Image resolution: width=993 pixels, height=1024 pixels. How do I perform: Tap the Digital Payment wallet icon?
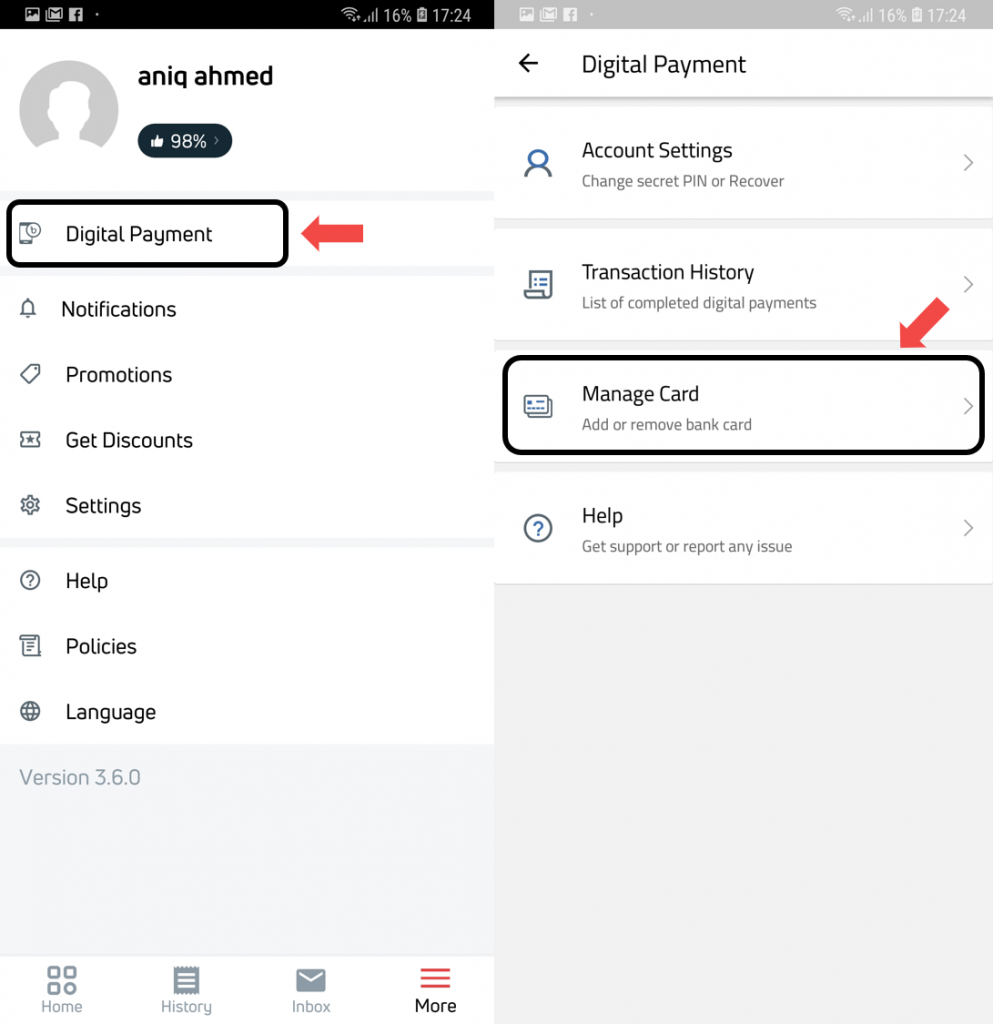point(30,232)
